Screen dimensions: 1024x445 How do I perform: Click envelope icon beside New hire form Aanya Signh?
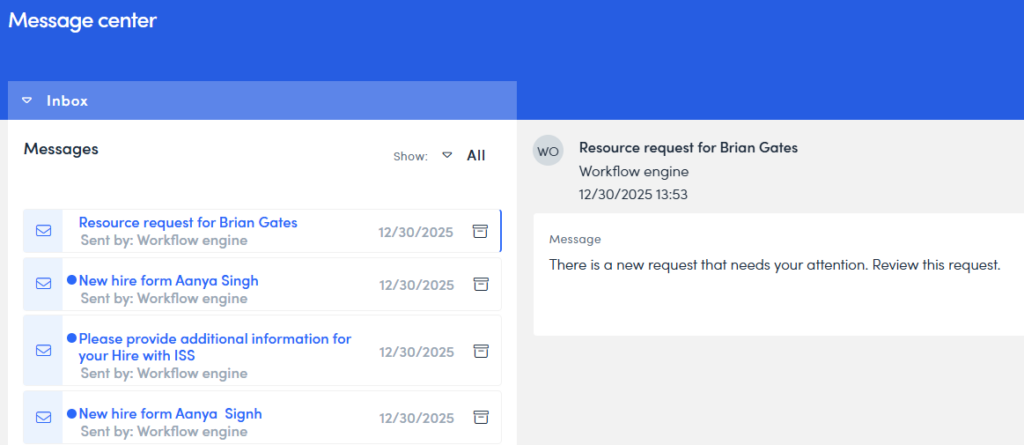[x=43, y=417]
